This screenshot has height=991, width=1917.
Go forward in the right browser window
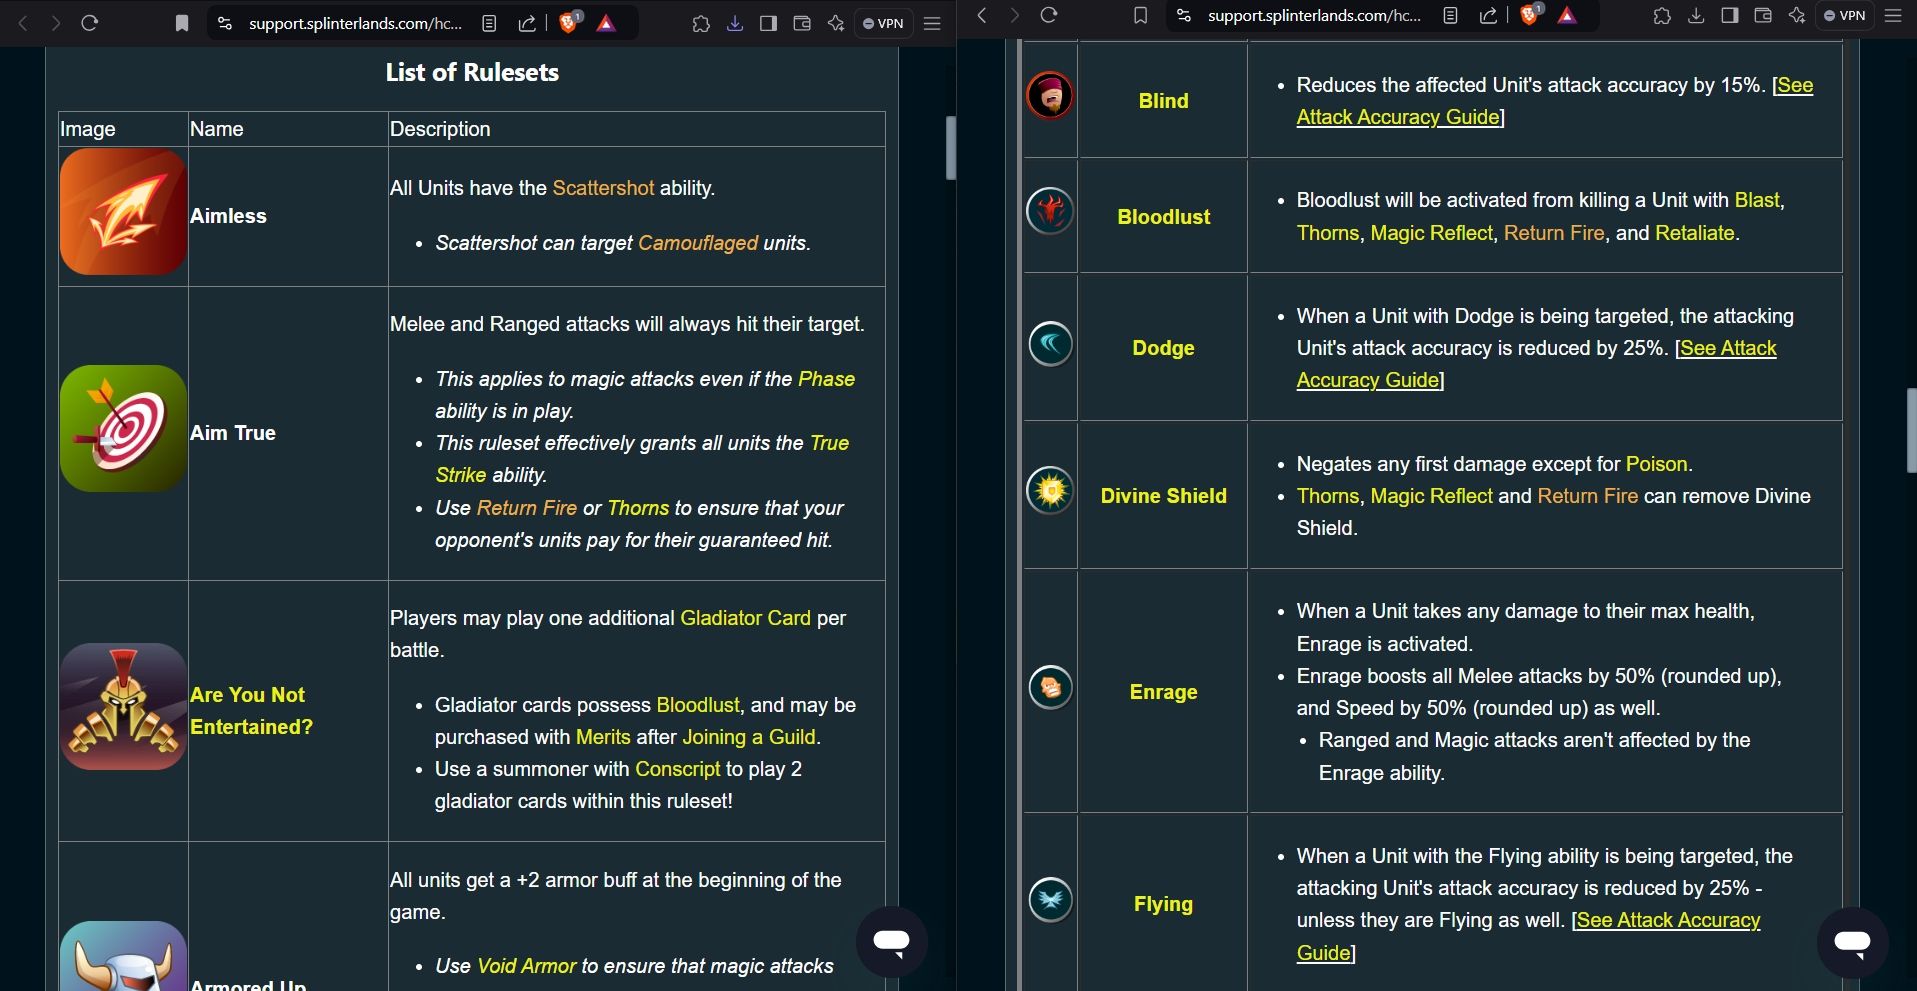tap(1015, 15)
